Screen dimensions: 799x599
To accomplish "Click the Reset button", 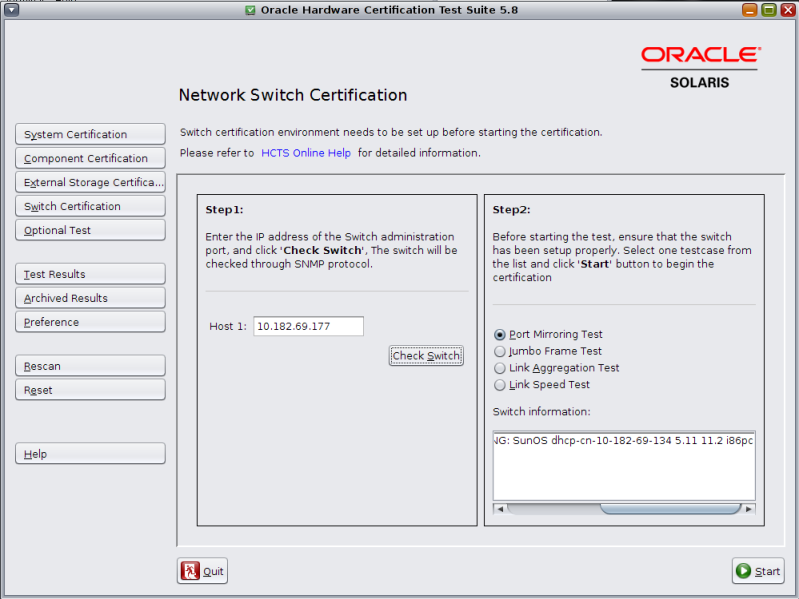I will click(x=90, y=390).
